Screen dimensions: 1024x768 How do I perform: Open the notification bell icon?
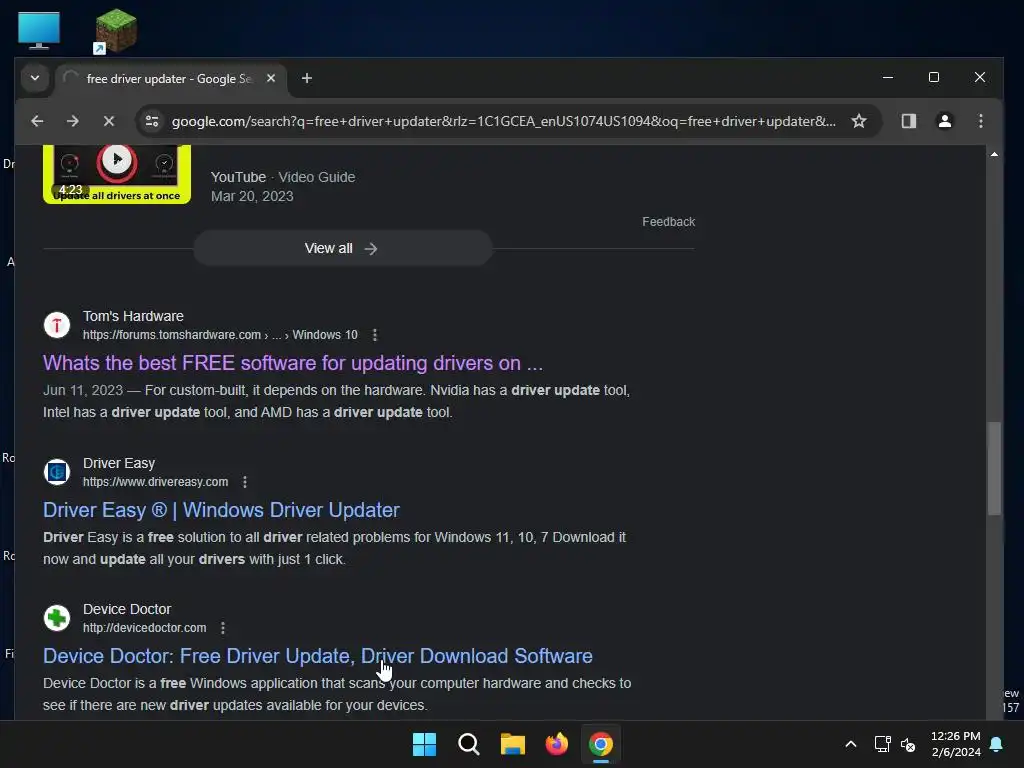pyautogui.click(x=997, y=744)
